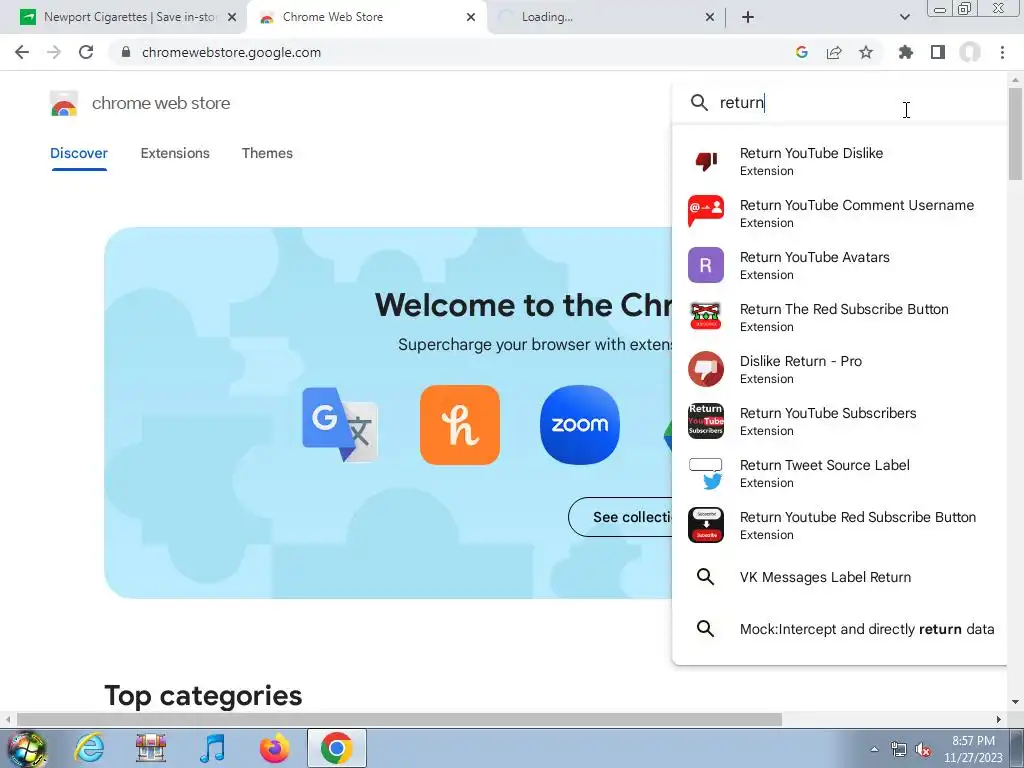Search for VK Messages Label Return
Screen dimensions: 1024x768
[839, 577]
